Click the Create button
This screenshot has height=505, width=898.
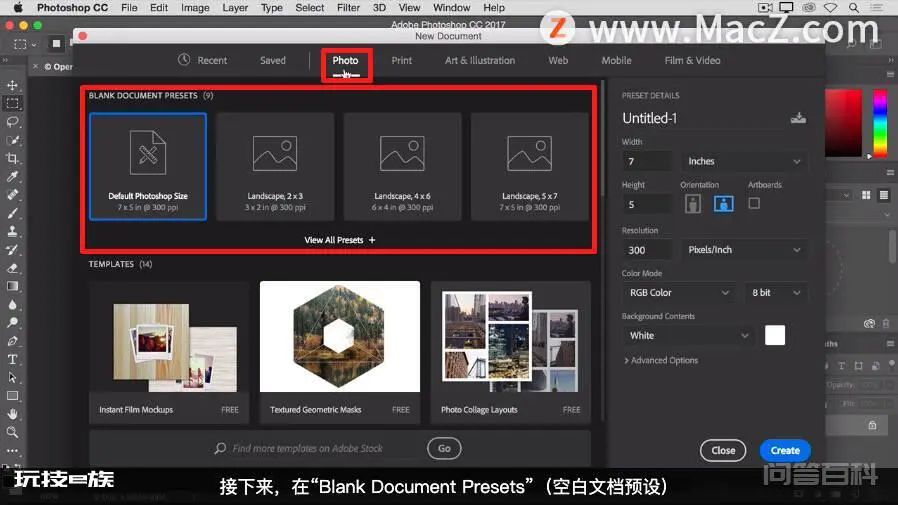pos(785,451)
